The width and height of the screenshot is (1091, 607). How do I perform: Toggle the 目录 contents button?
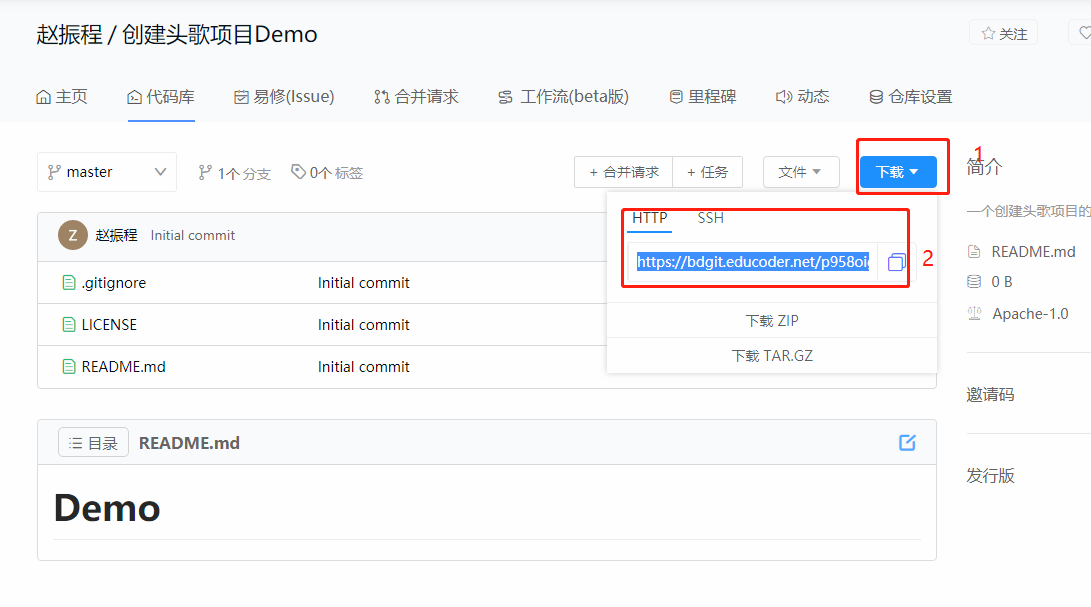(x=93, y=443)
